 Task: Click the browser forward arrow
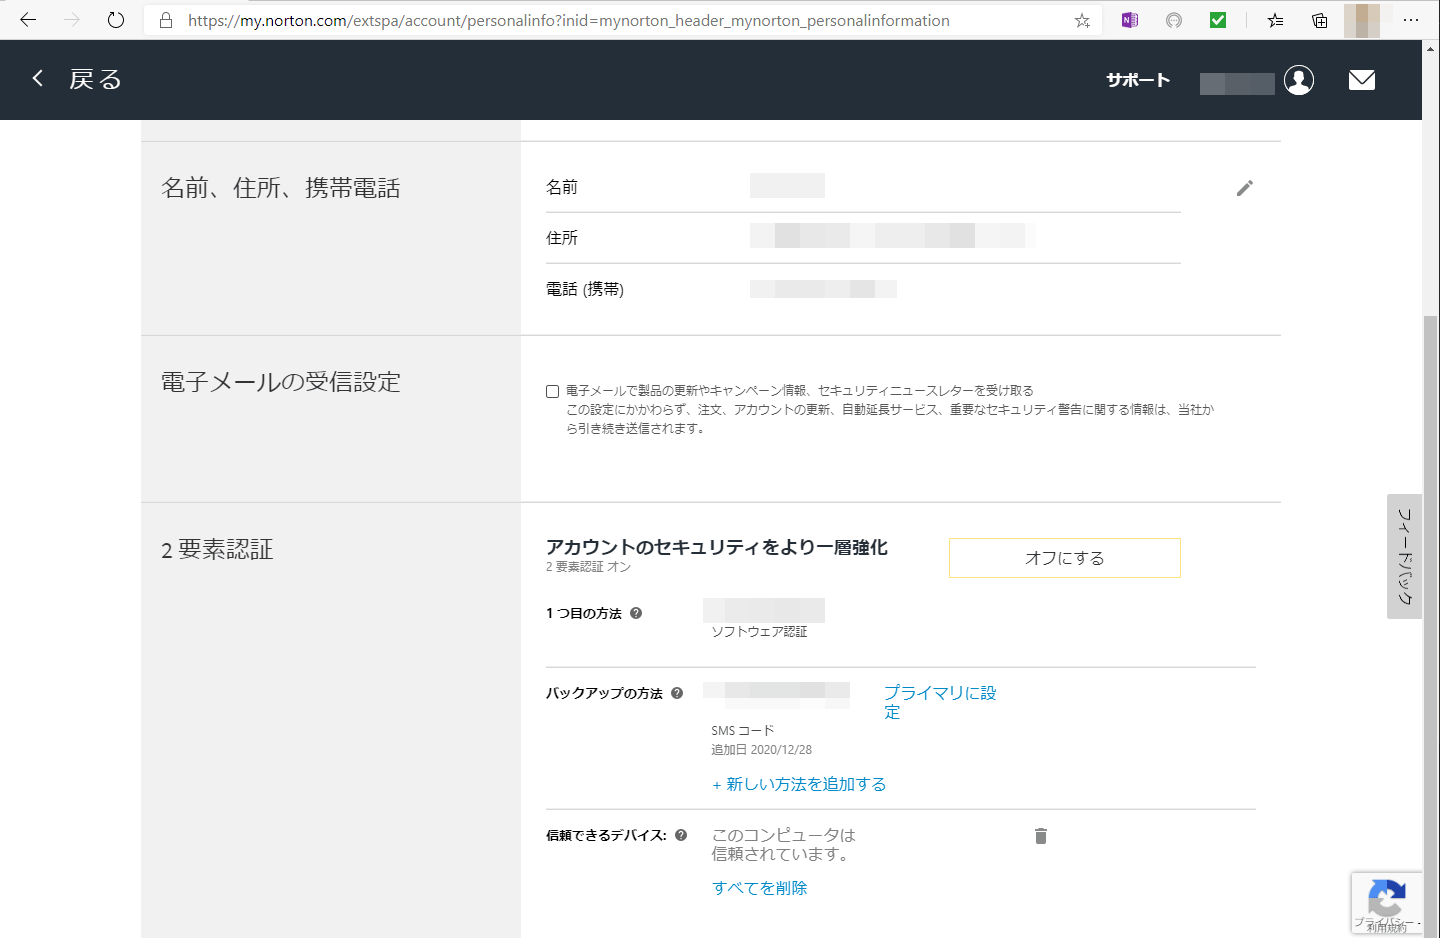[72, 20]
